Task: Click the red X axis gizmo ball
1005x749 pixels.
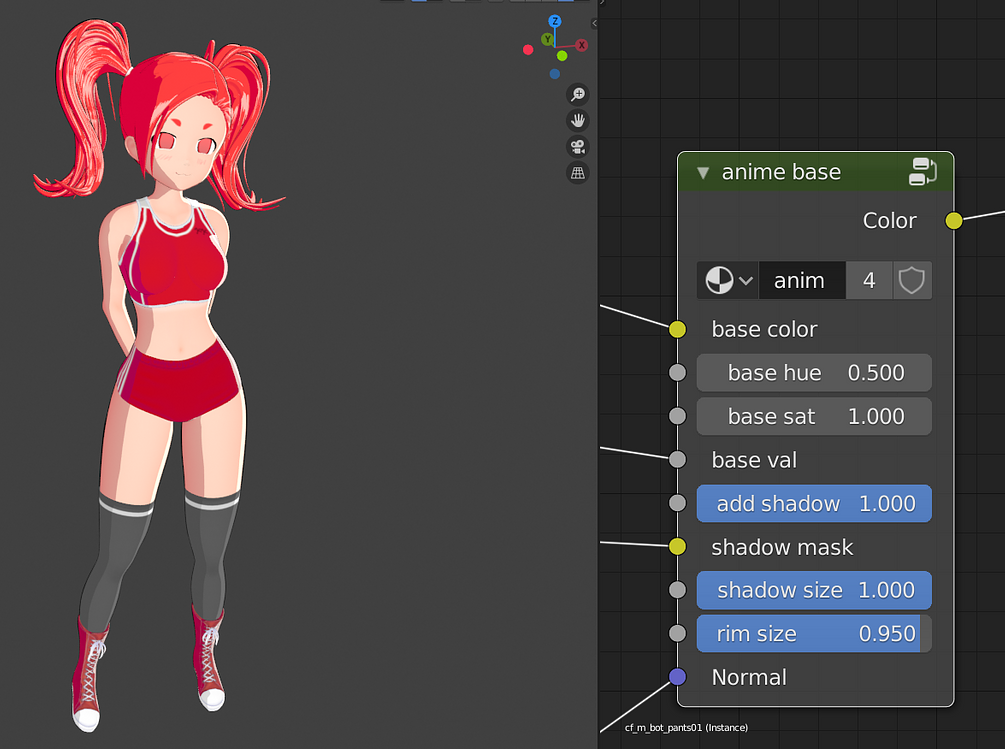Action: click(x=581, y=45)
